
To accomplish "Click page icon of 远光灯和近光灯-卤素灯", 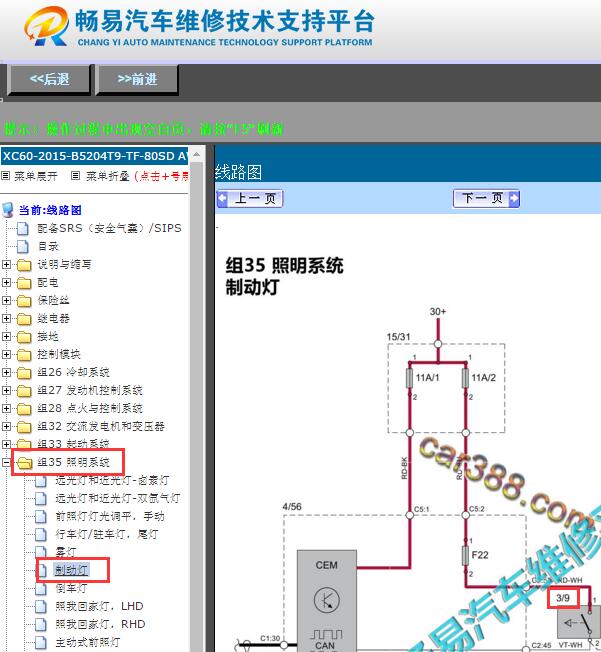I will click(x=41, y=481).
